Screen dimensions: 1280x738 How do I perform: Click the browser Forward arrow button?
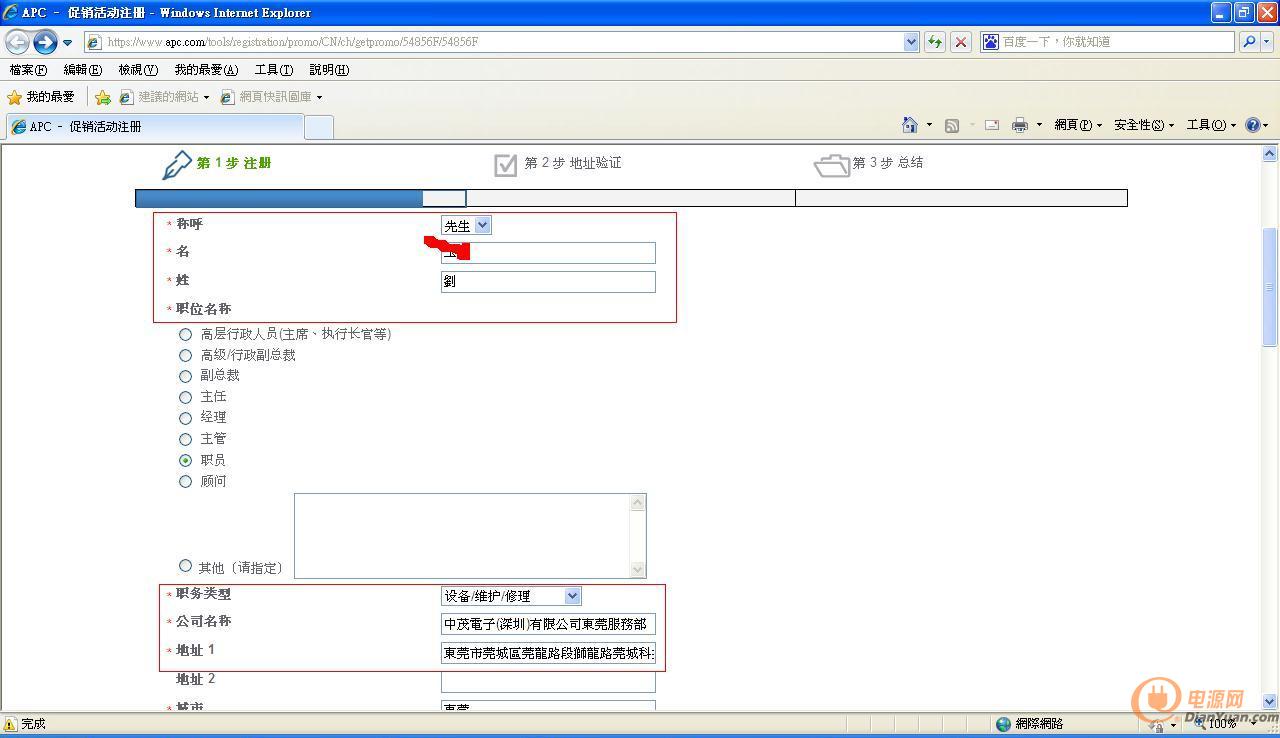point(45,42)
